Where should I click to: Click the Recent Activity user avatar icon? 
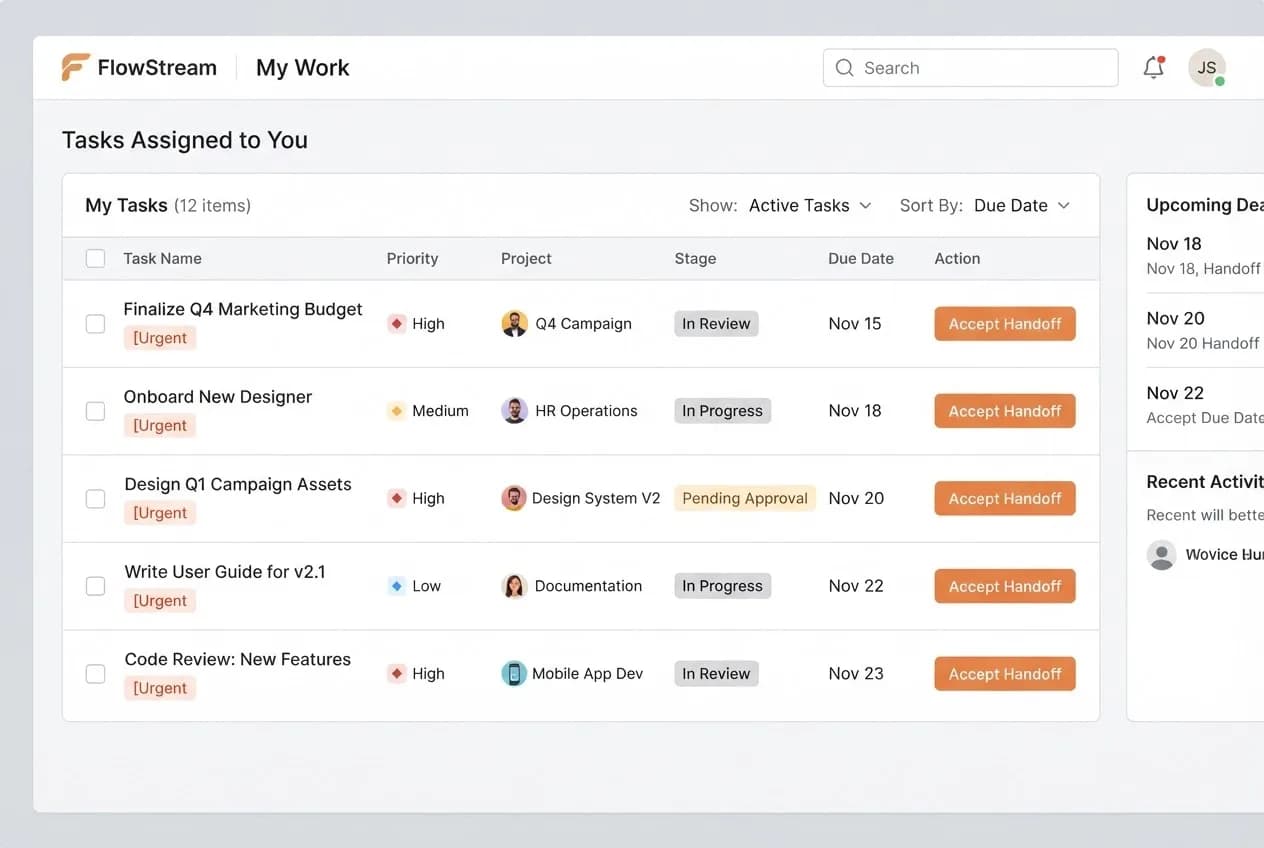coord(1161,555)
